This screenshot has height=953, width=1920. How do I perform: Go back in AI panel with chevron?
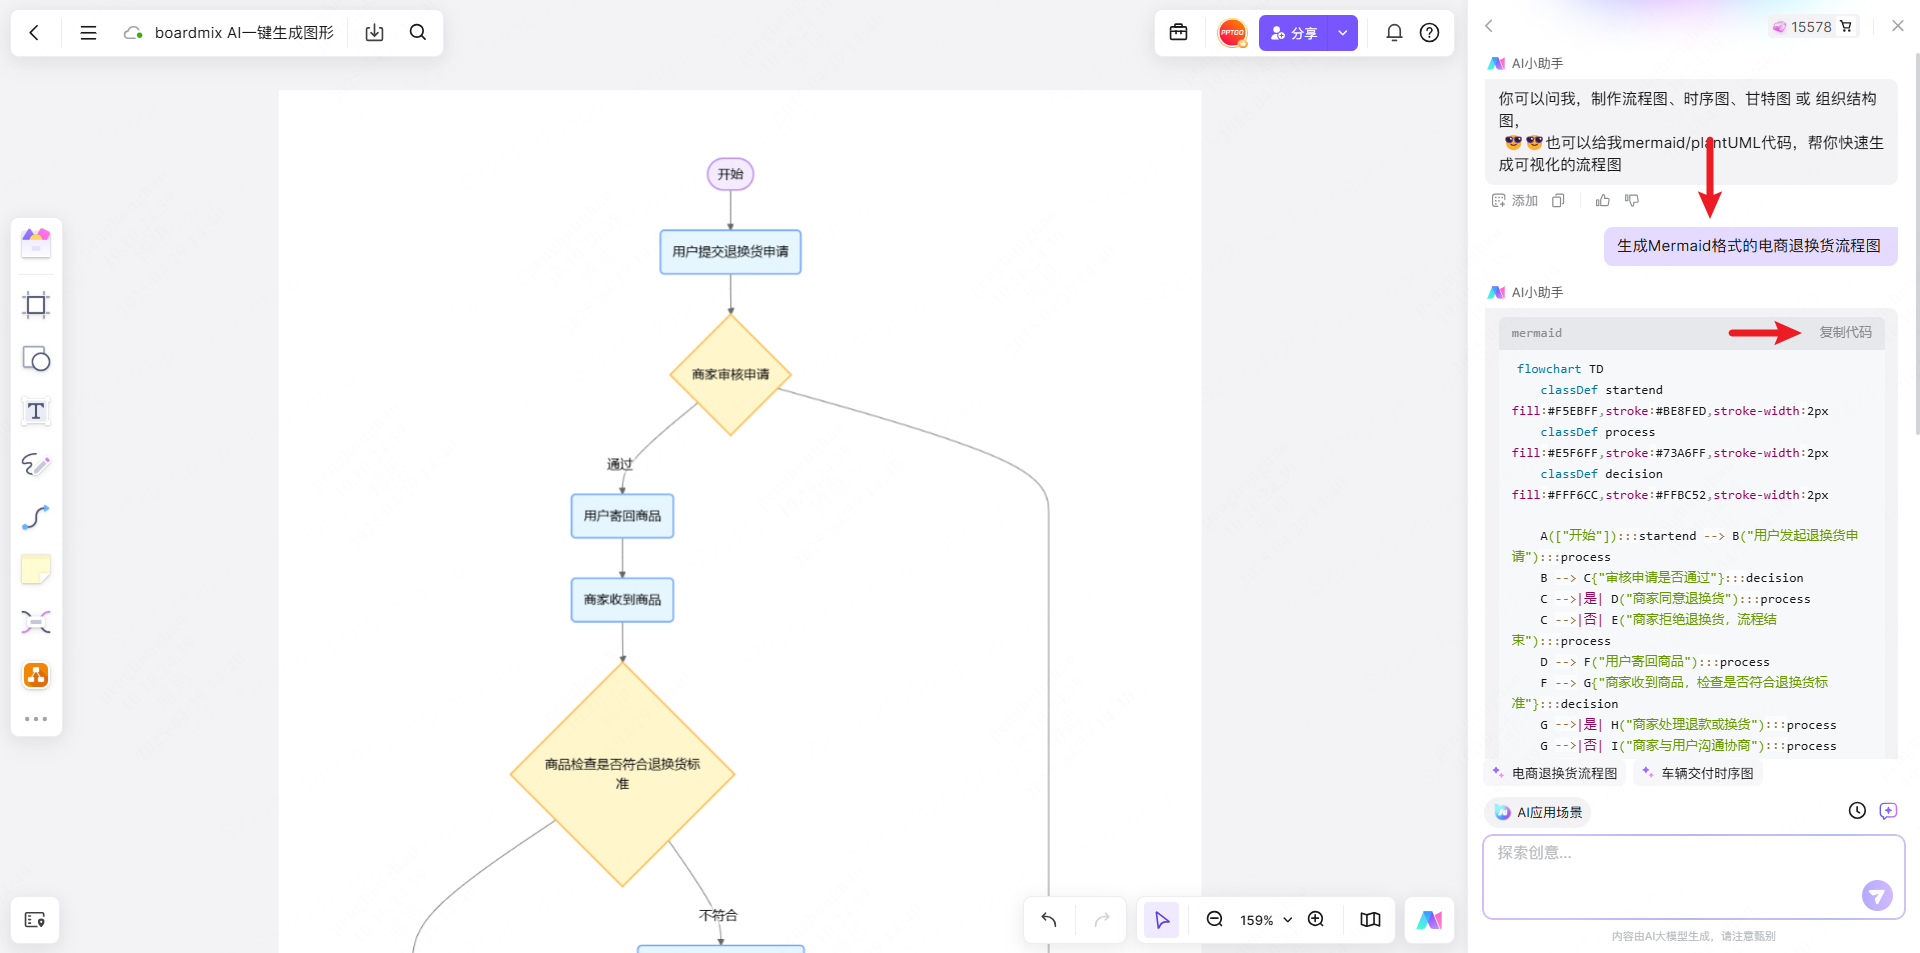[1489, 26]
